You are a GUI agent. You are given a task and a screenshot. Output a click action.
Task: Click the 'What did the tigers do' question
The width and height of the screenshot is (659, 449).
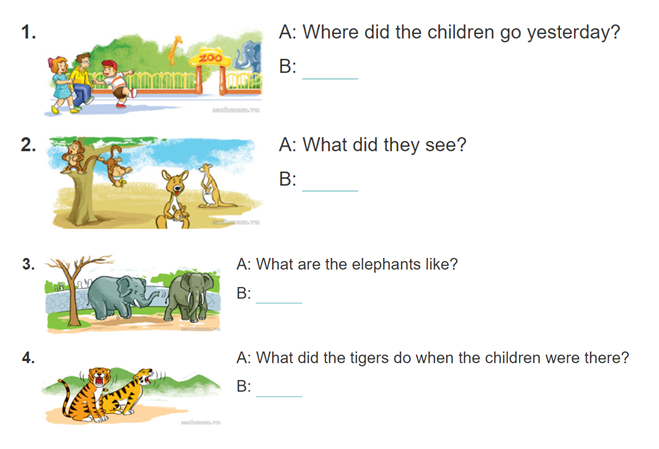tap(432, 357)
